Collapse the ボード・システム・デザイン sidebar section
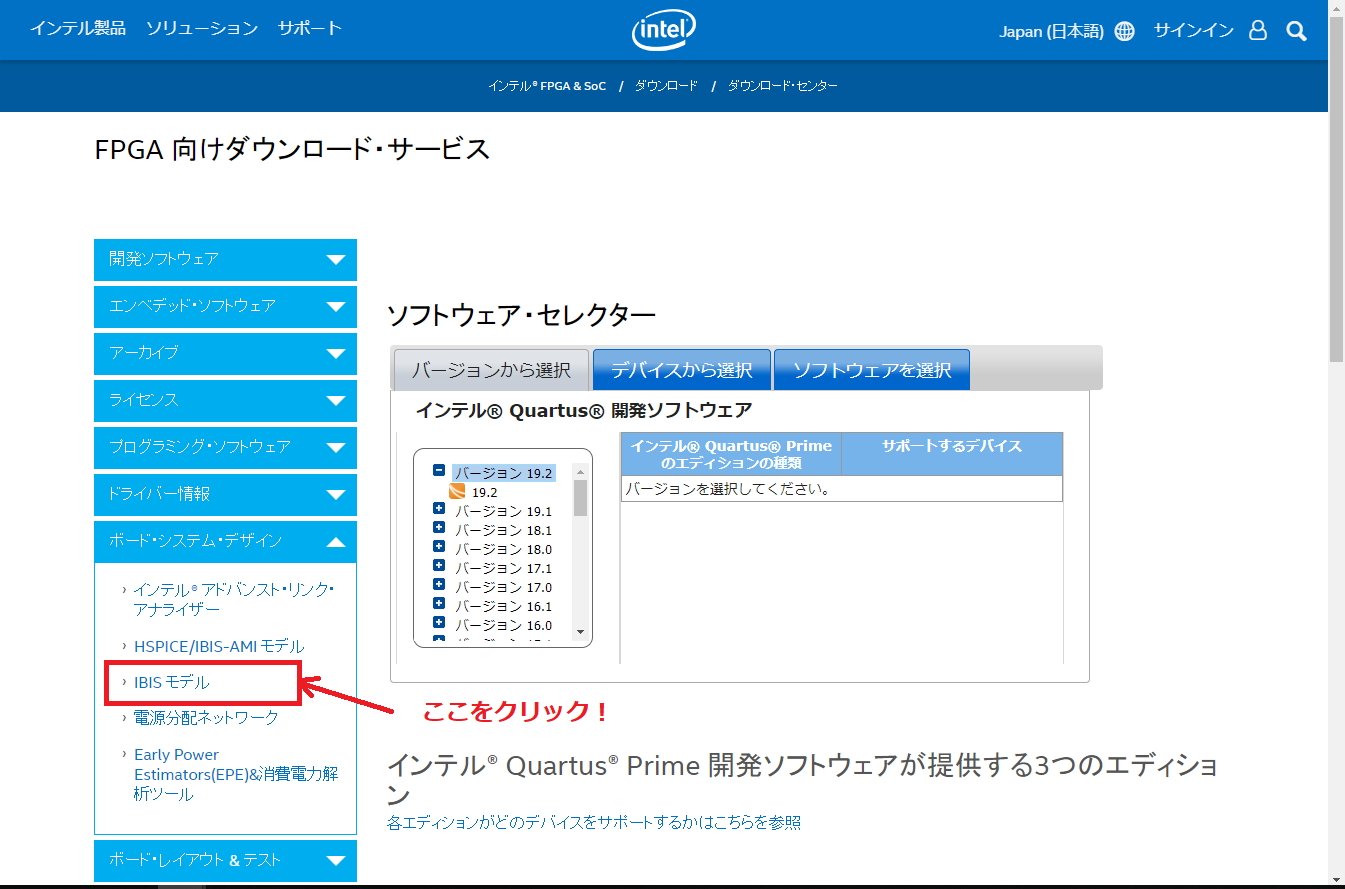The width and height of the screenshot is (1345, 889). tap(225, 541)
